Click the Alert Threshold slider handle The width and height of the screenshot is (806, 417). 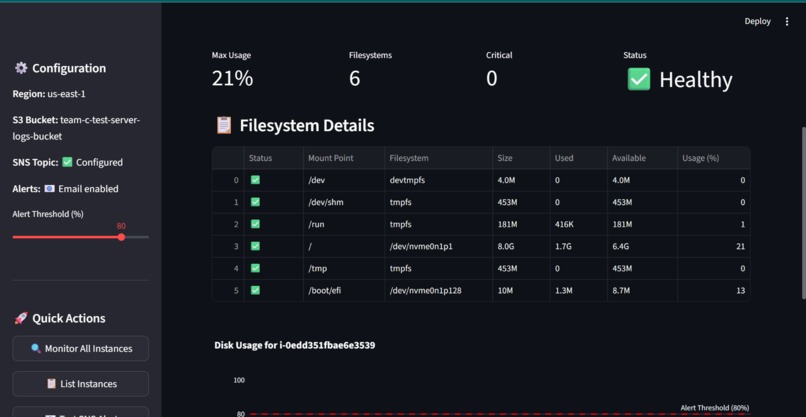coord(121,237)
